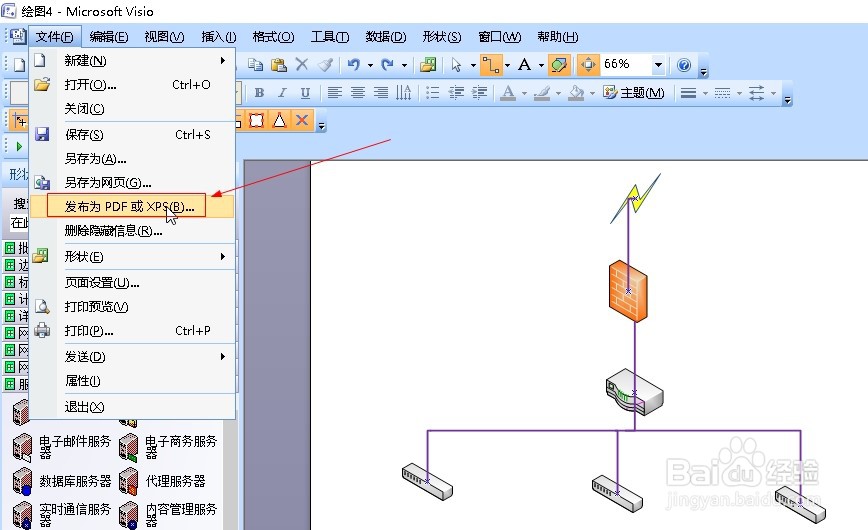Click the Bullets list icon
The image size is (868, 530).
coord(432,92)
